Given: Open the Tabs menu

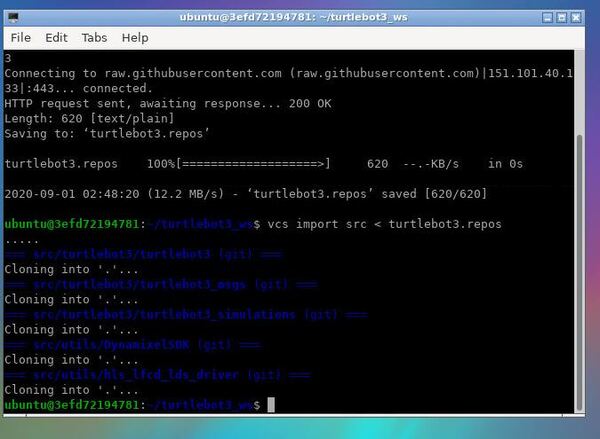Looking at the screenshot, I should coord(94,38).
